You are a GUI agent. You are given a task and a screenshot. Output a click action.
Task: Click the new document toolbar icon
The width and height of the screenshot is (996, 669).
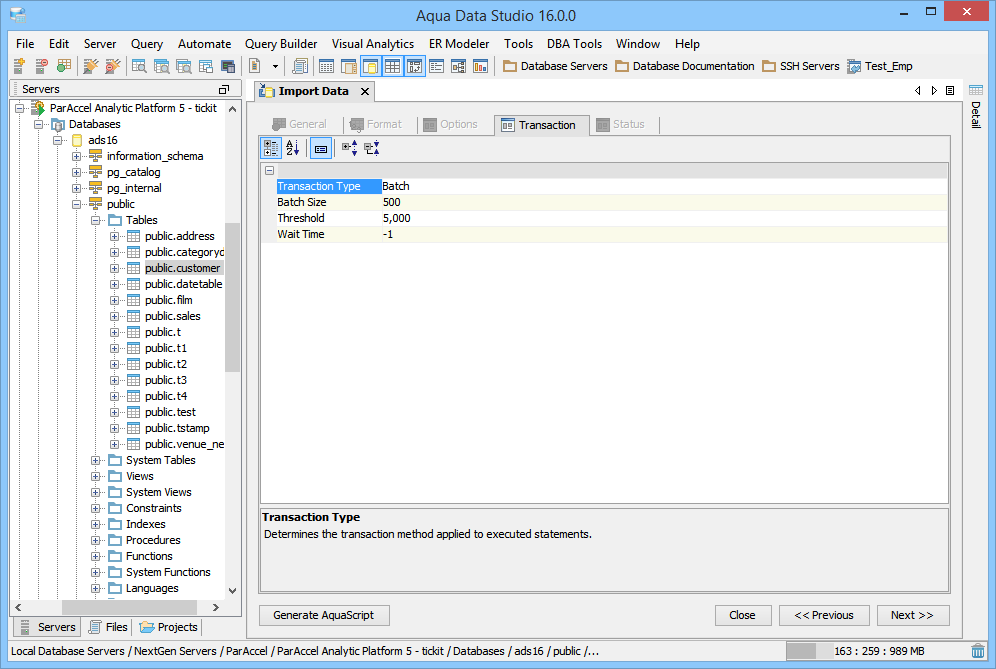255,66
